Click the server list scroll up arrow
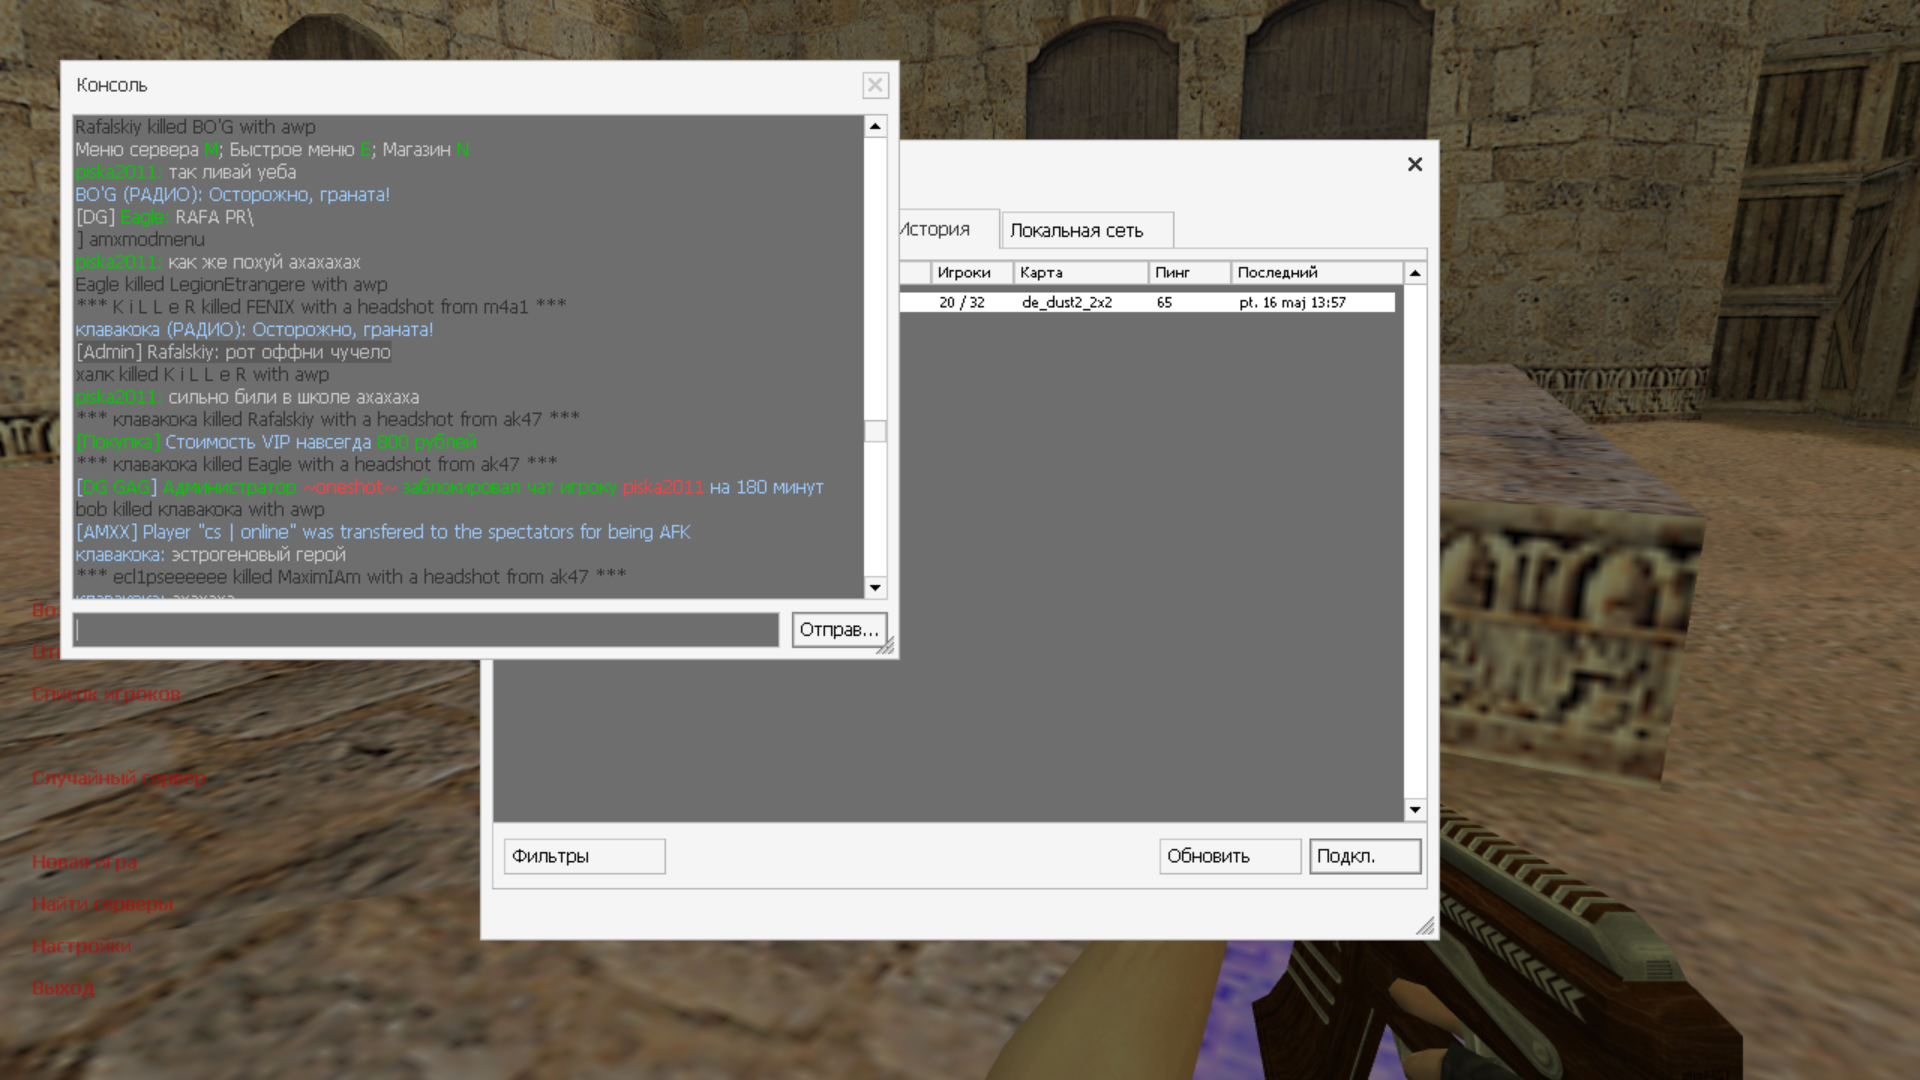 click(1415, 273)
